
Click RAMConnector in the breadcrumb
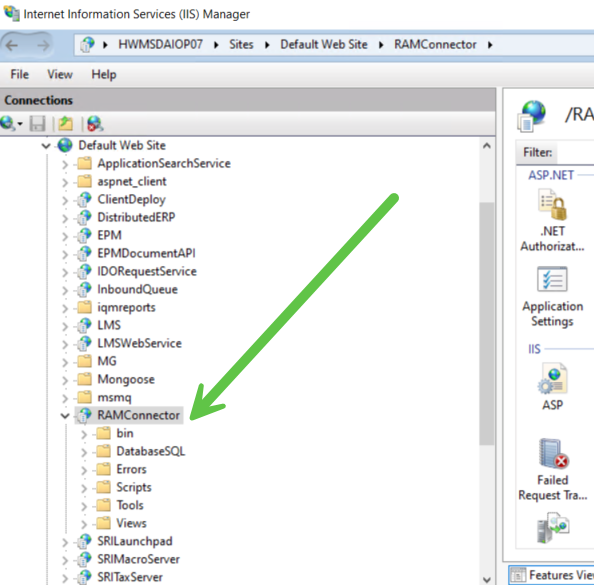click(x=435, y=44)
